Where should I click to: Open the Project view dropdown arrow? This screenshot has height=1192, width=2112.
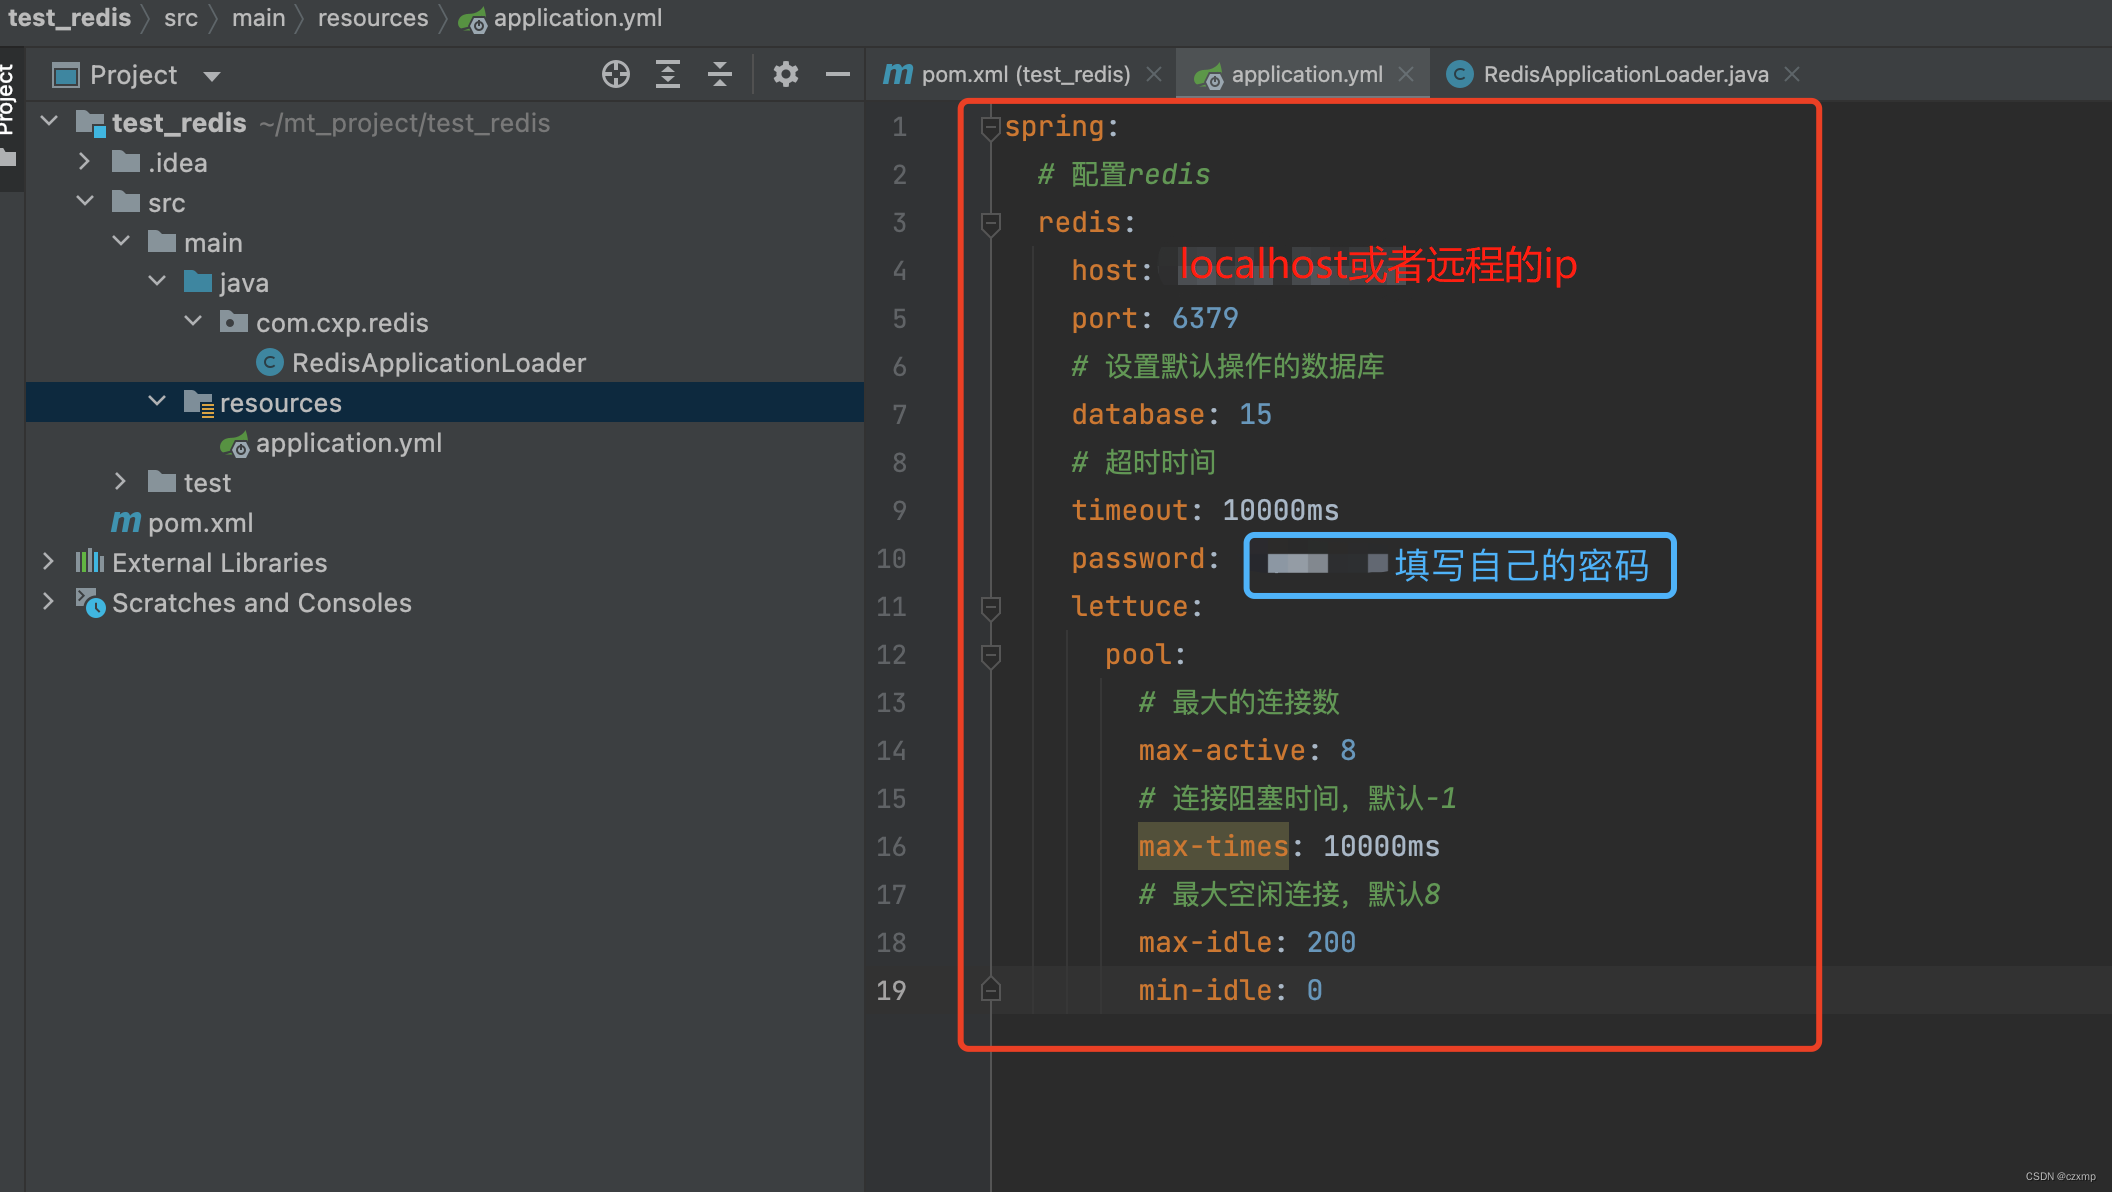point(211,76)
